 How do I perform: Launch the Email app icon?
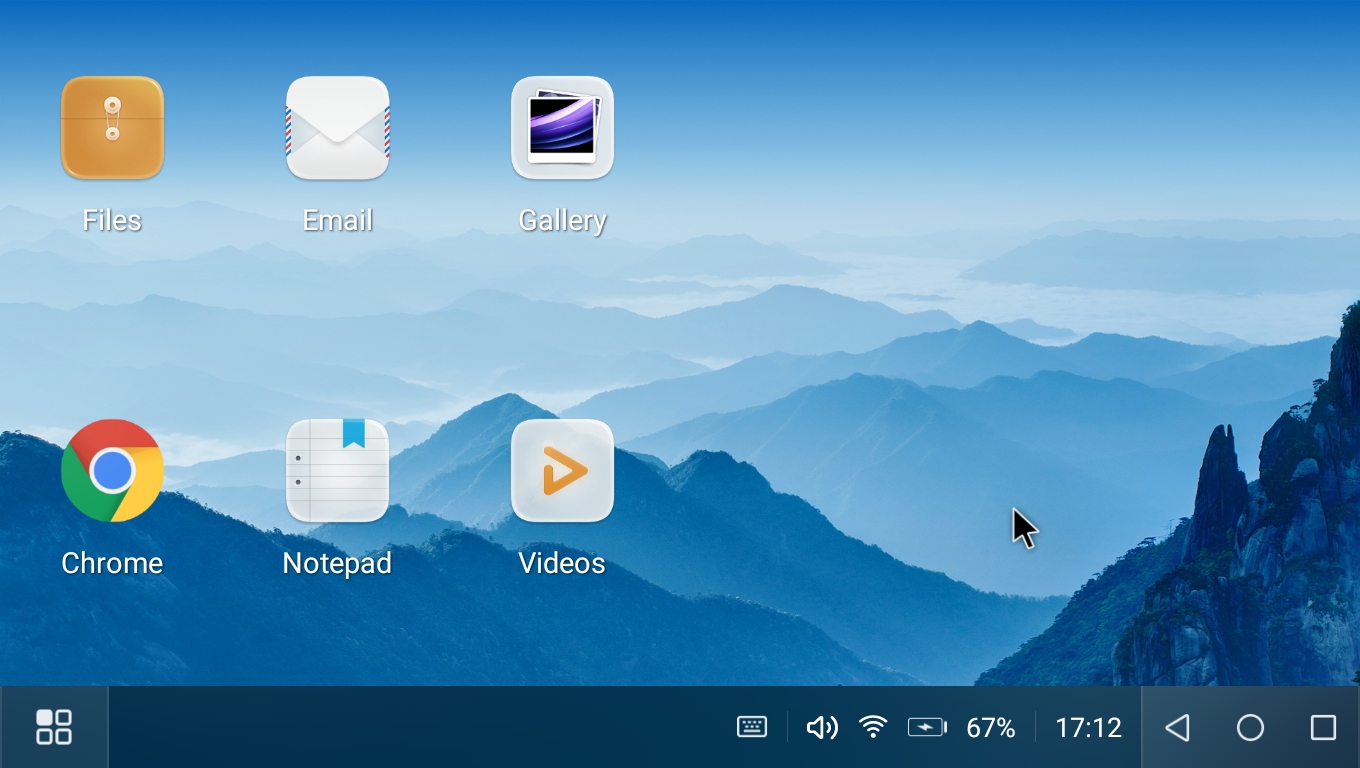click(x=337, y=128)
